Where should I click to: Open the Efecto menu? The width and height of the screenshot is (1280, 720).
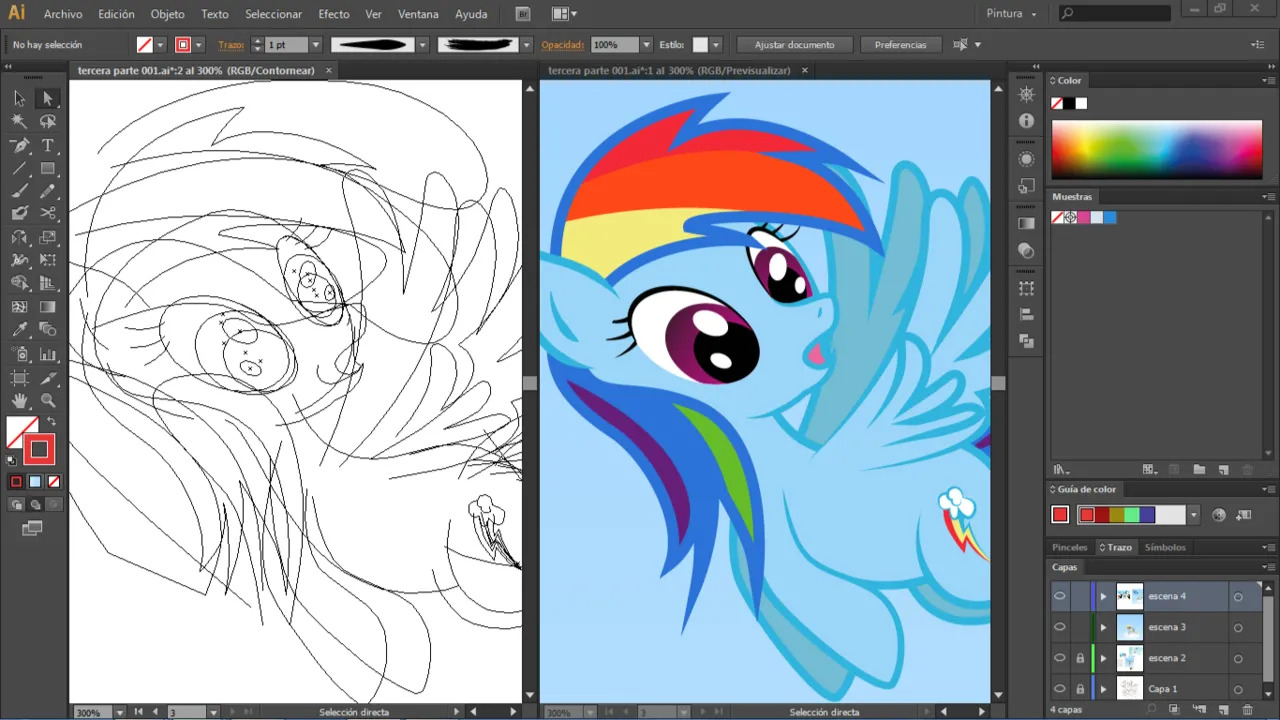[334, 14]
